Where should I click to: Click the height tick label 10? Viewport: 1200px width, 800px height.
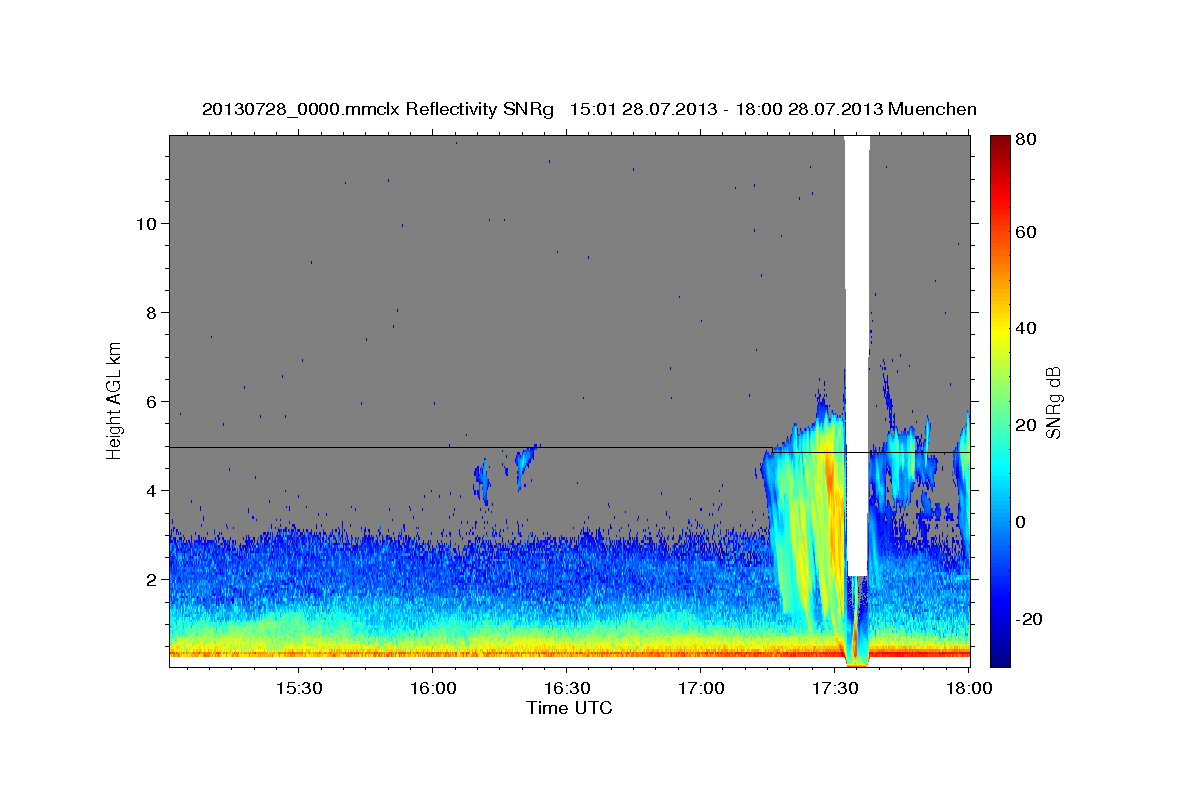point(148,223)
